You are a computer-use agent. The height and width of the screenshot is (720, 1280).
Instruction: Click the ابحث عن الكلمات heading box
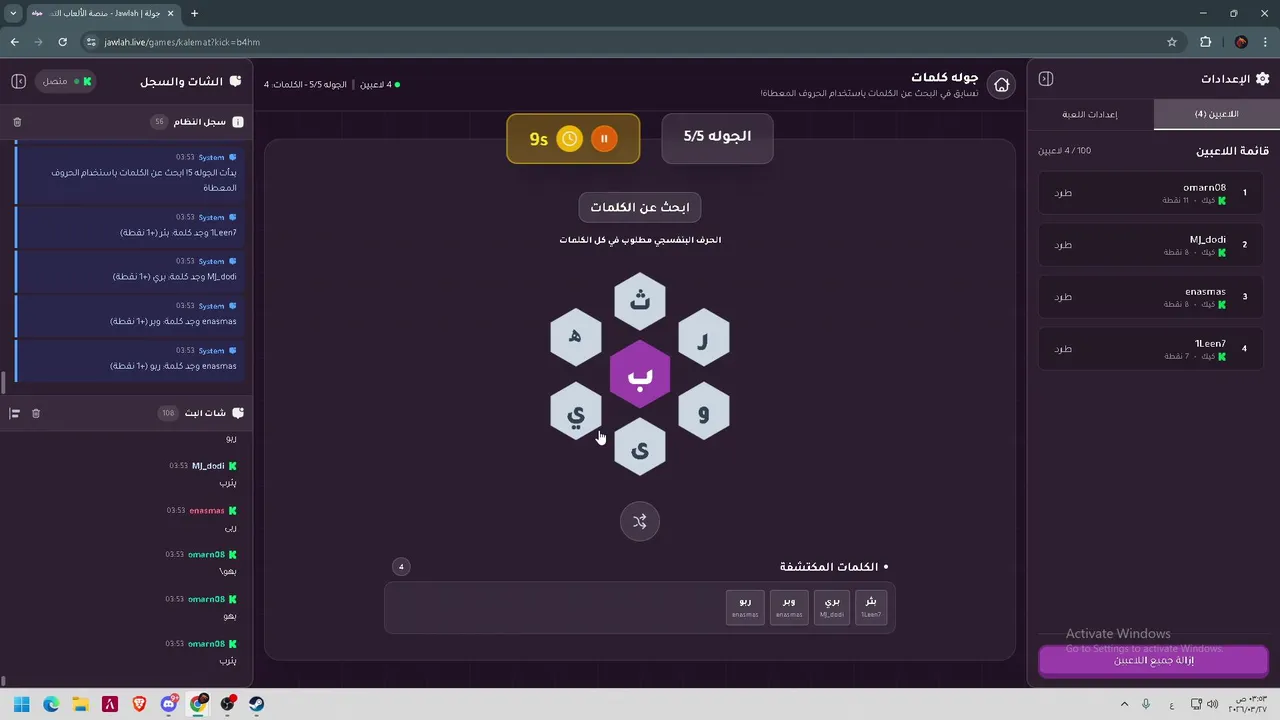click(640, 207)
